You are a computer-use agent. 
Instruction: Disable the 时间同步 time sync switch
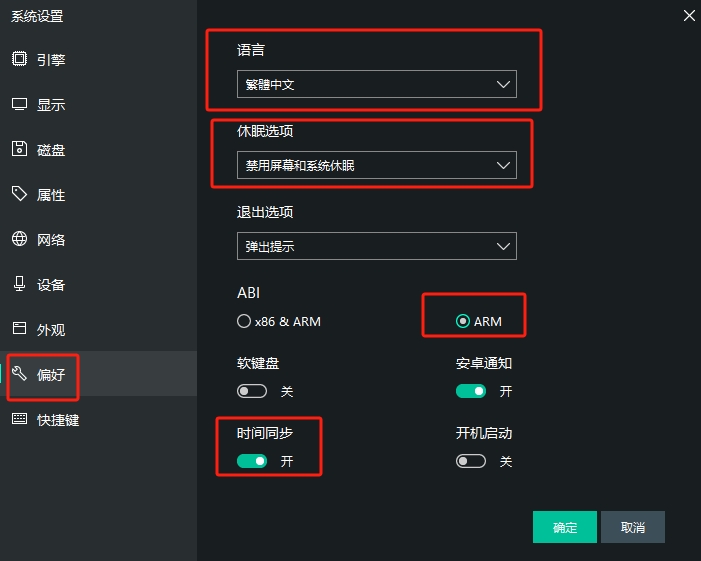coord(252,461)
